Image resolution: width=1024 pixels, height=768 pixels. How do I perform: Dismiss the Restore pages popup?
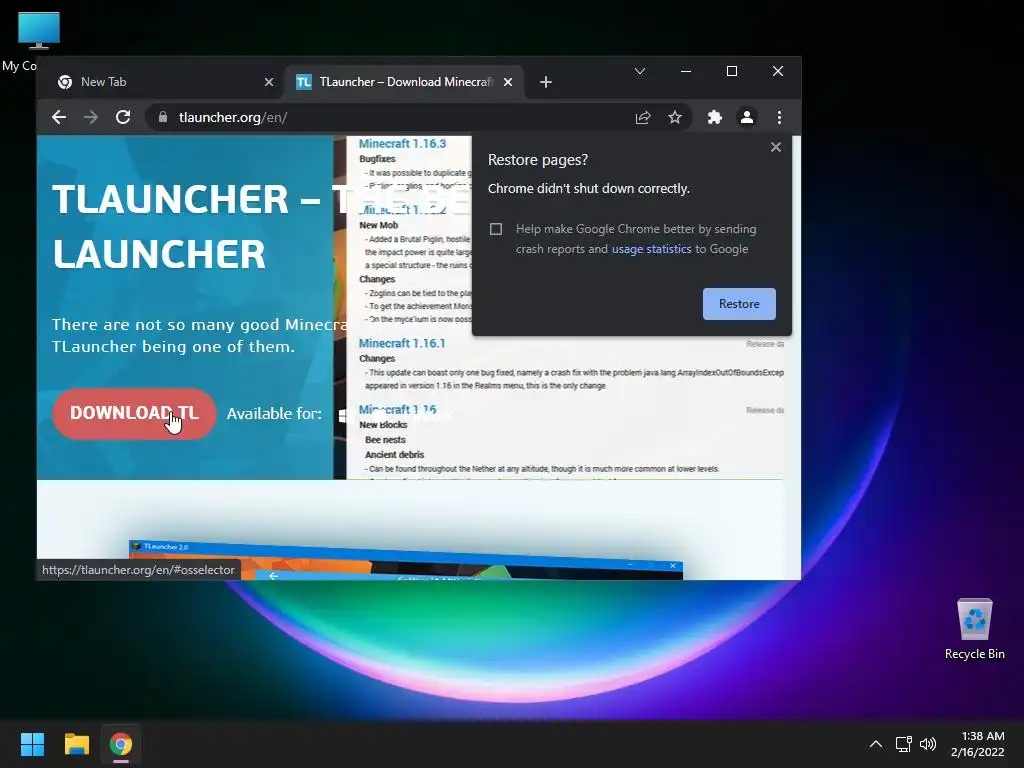[775, 147]
